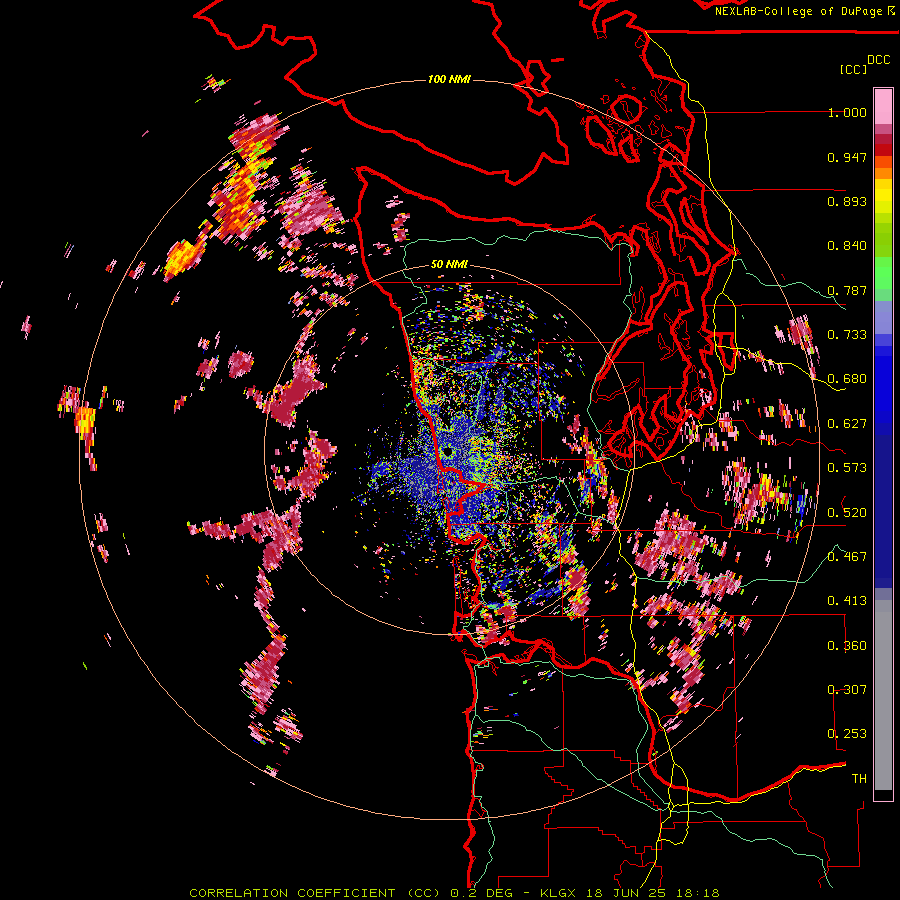Click the Correlation Coefficient caption at bottom
Image resolution: width=900 pixels, height=900 pixels.
pyautogui.click(x=453, y=893)
